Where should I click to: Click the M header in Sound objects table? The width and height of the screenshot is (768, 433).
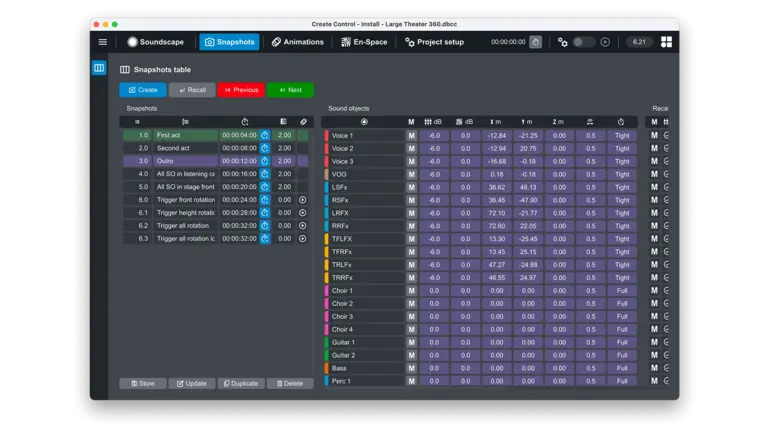coord(411,122)
